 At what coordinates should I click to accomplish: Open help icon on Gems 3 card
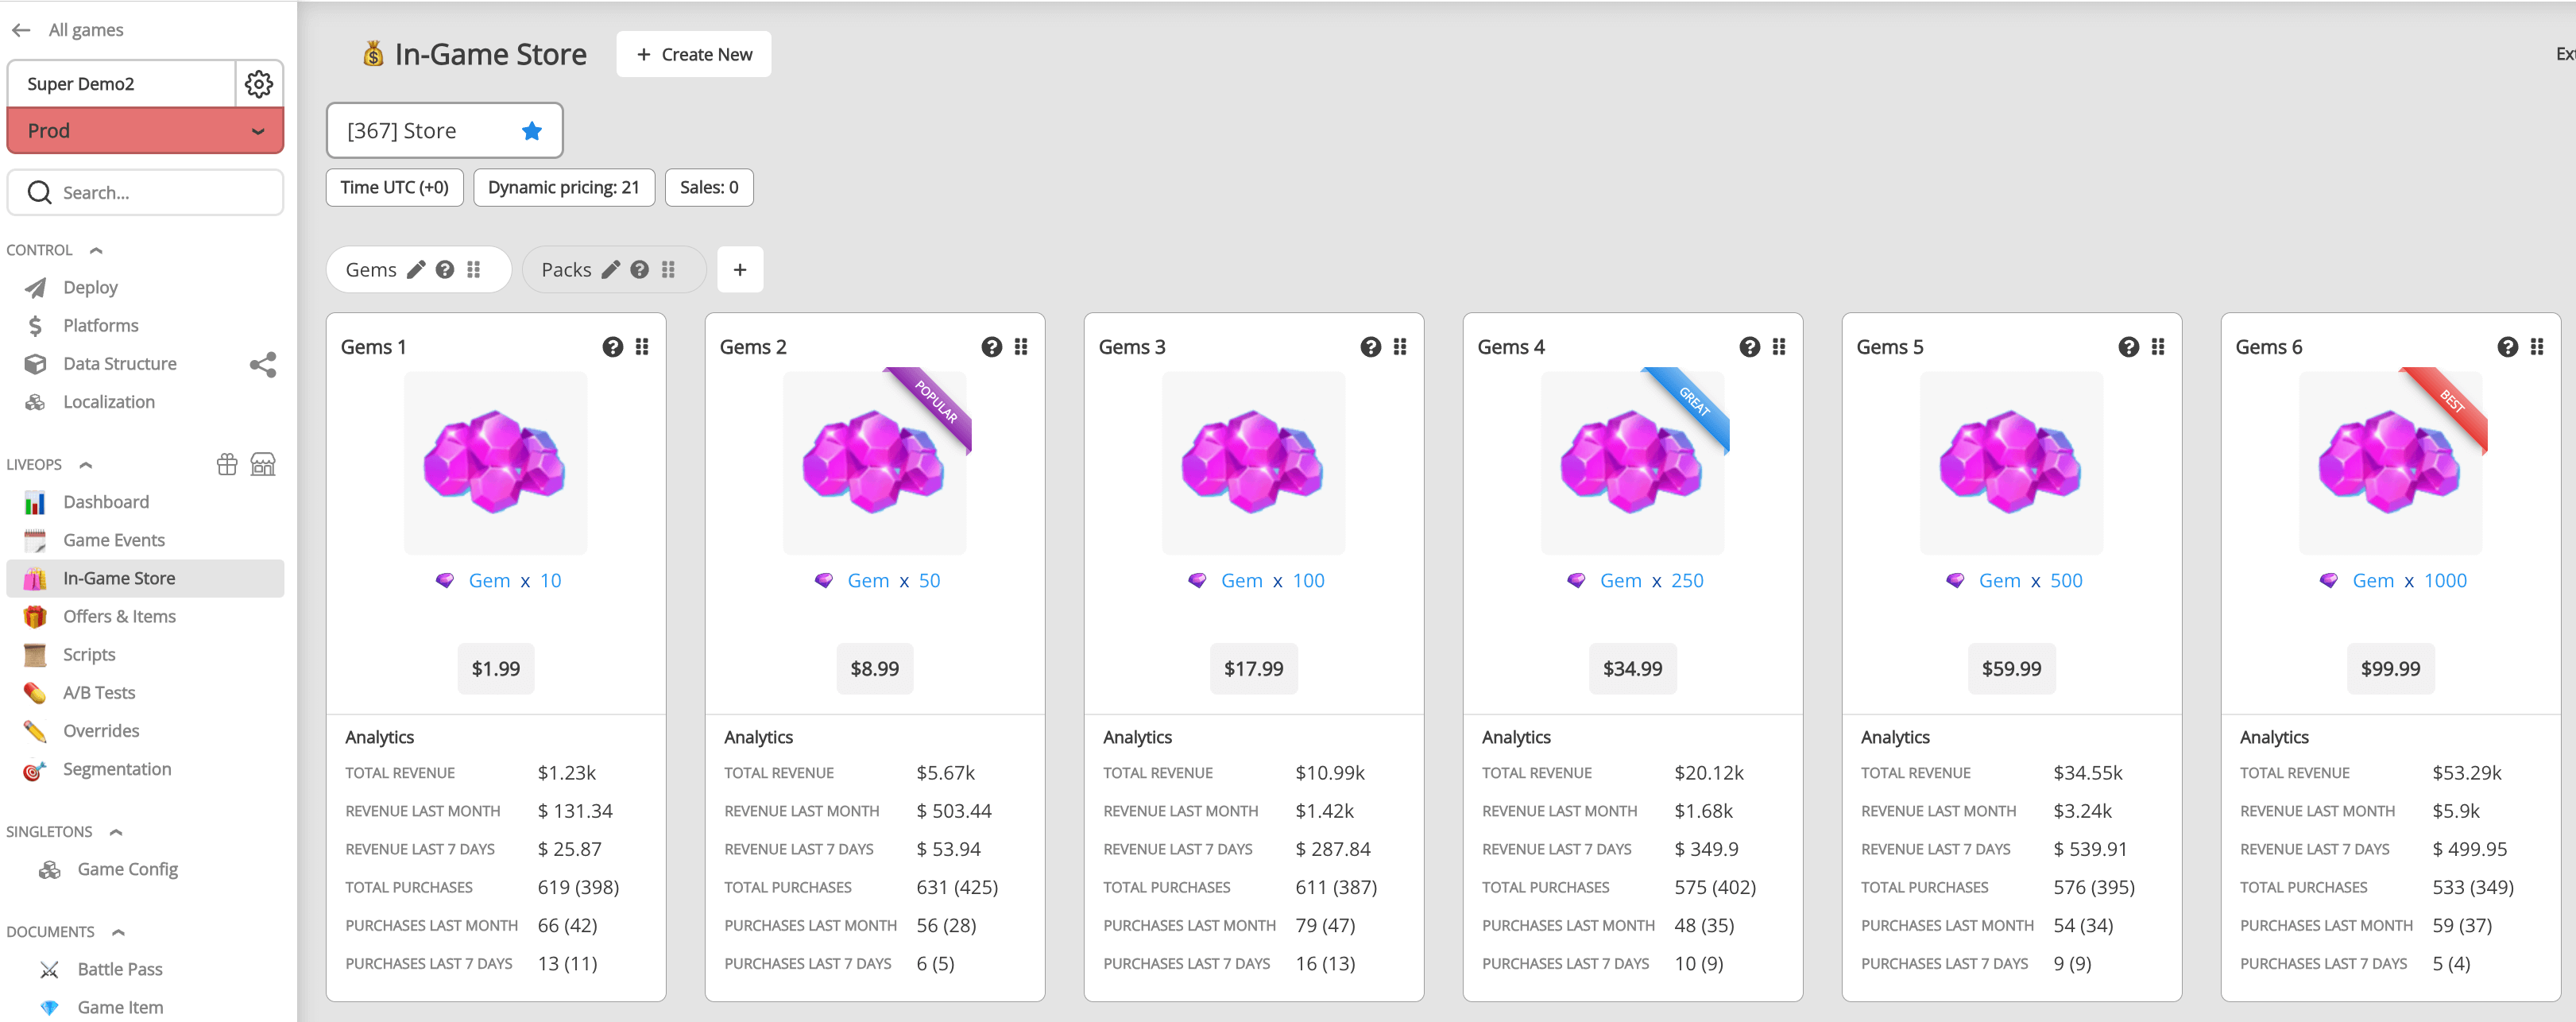pos(1370,347)
